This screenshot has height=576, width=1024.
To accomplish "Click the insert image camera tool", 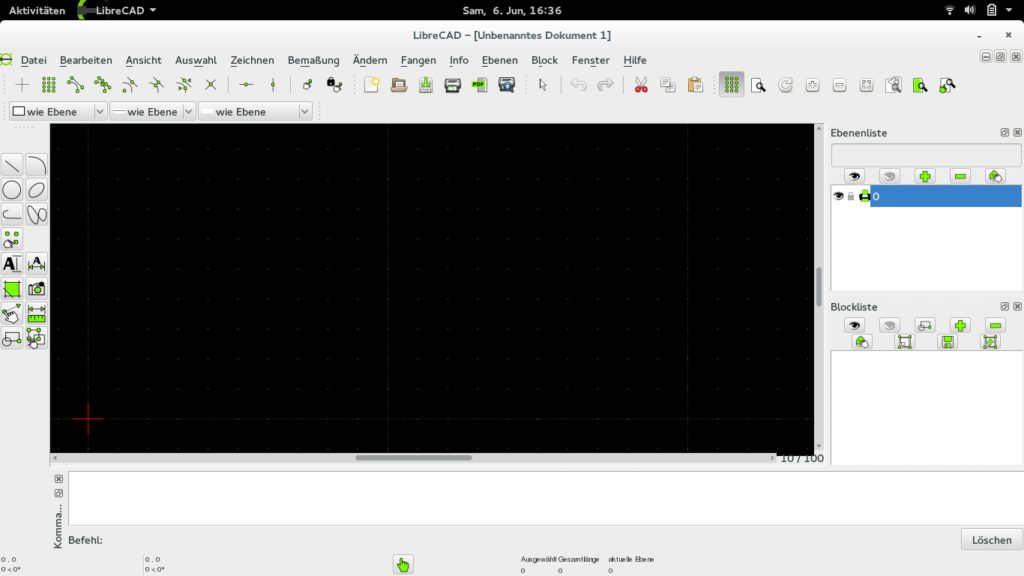I will point(37,289).
